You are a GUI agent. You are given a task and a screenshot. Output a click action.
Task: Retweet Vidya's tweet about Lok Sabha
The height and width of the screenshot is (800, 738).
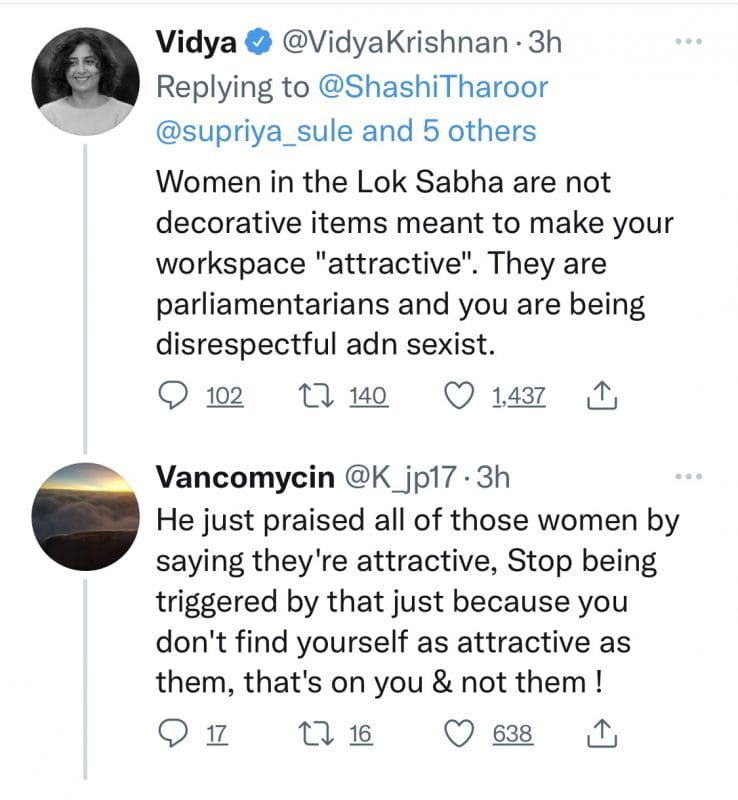point(325,398)
